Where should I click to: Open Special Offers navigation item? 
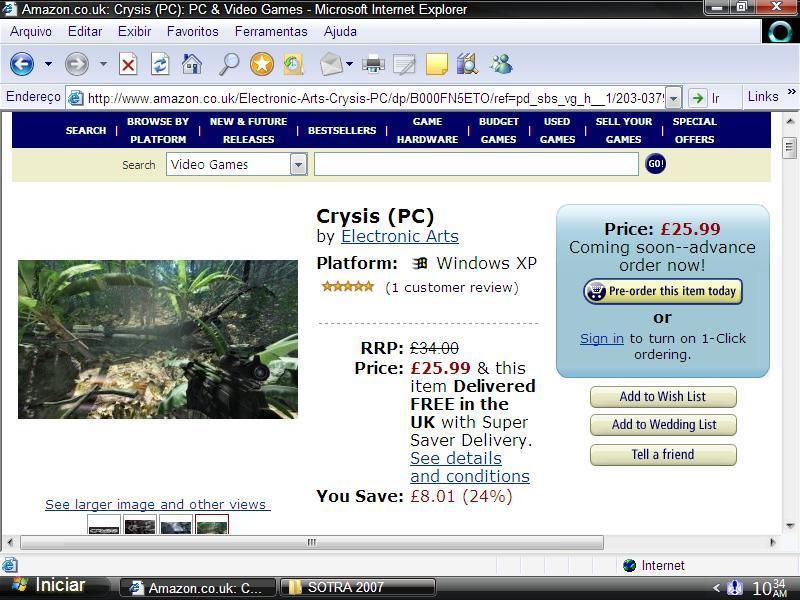tap(694, 130)
